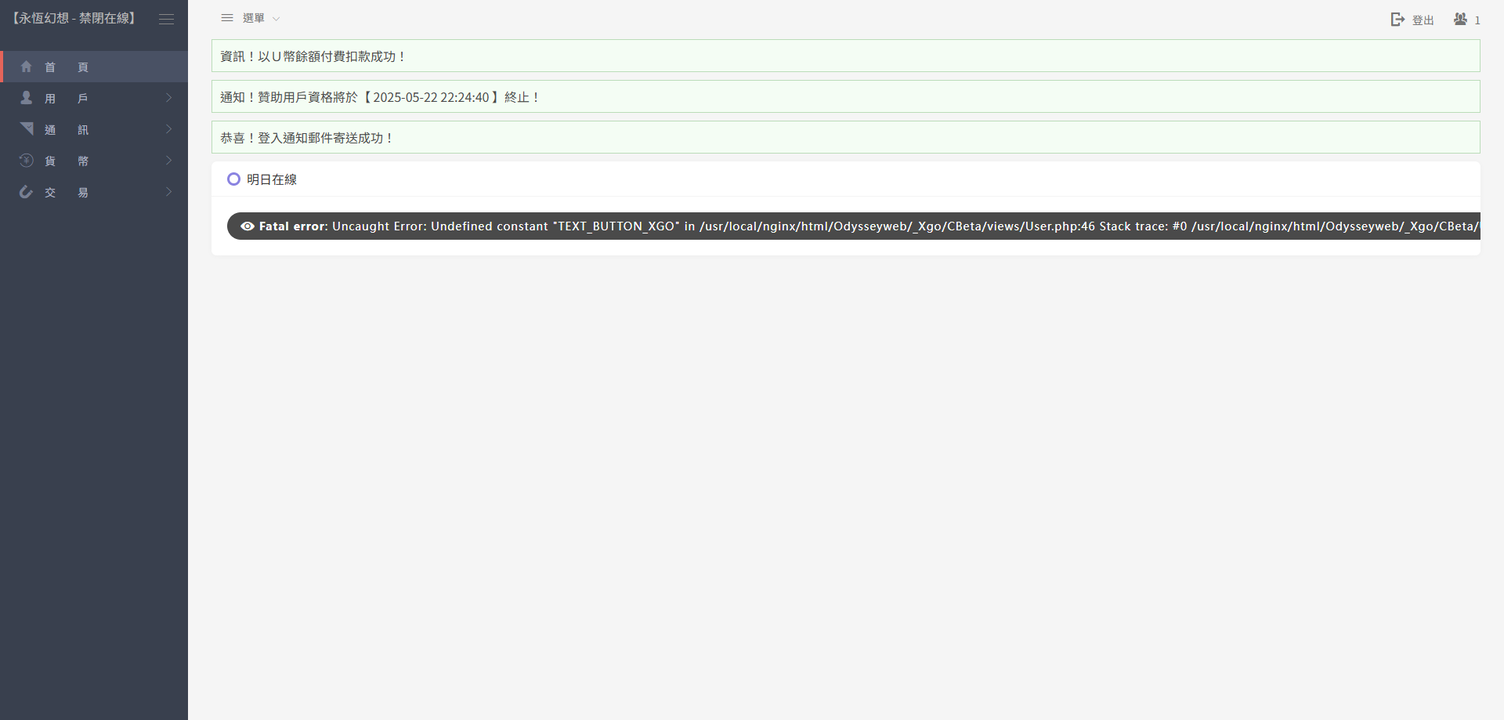Select the 用戶 sidebar menu label
This screenshot has height=720, width=1504.
tap(67, 99)
